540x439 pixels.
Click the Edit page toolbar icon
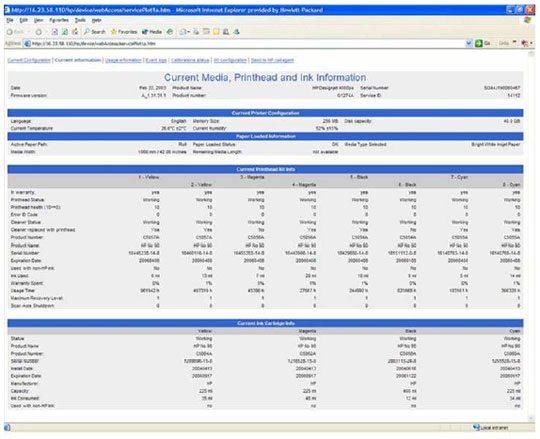coord(206,32)
